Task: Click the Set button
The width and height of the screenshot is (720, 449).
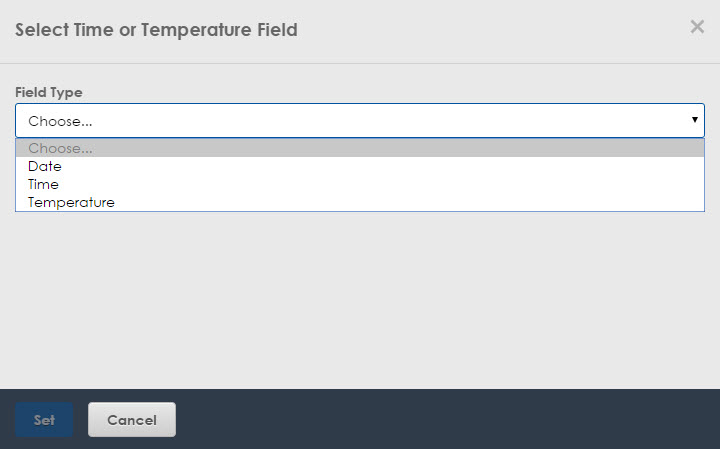Action: (x=44, y=420)
